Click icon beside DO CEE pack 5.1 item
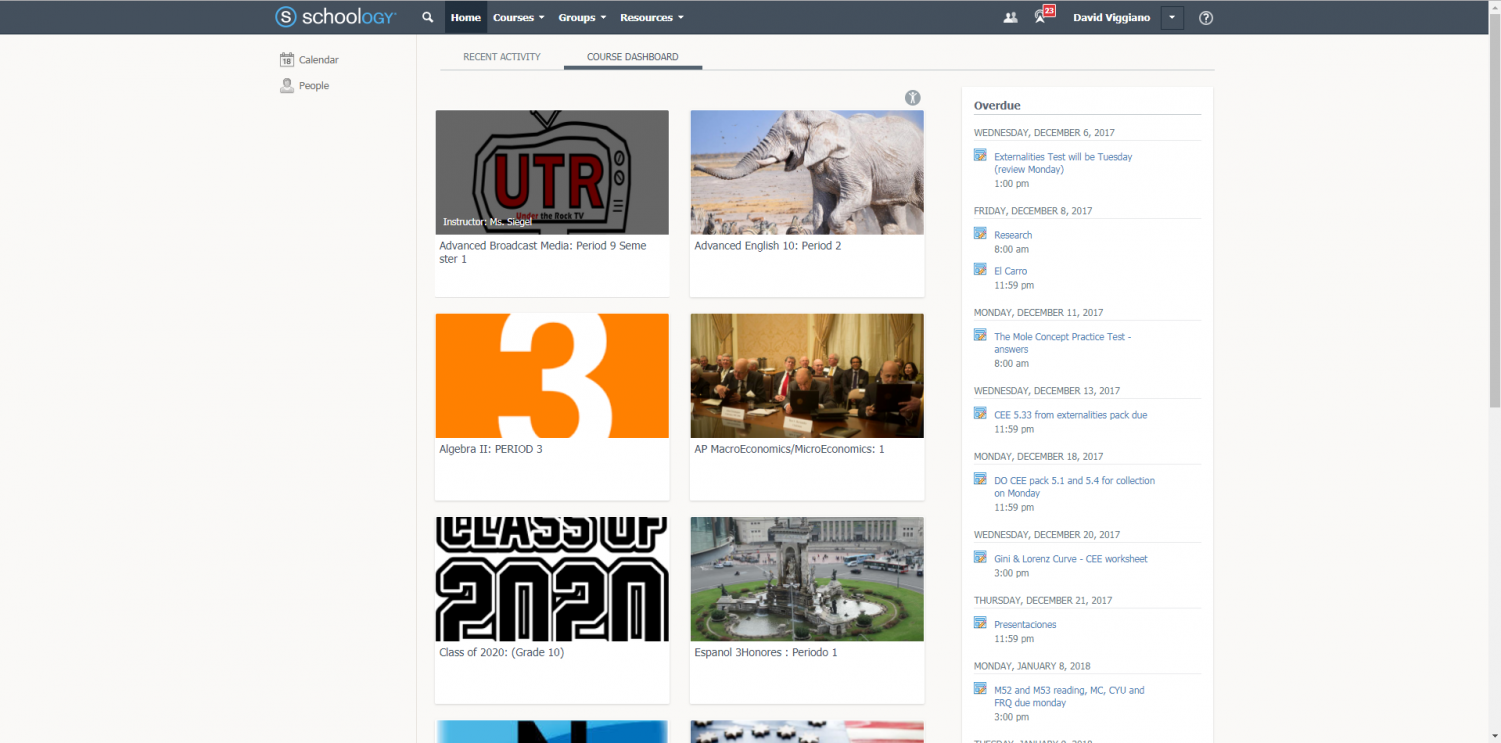1501x743 pixels. click(x=980, y=479)
